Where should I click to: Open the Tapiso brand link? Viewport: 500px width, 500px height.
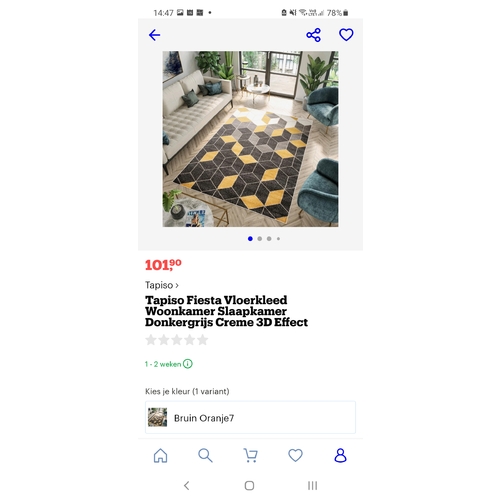(162, 285)
